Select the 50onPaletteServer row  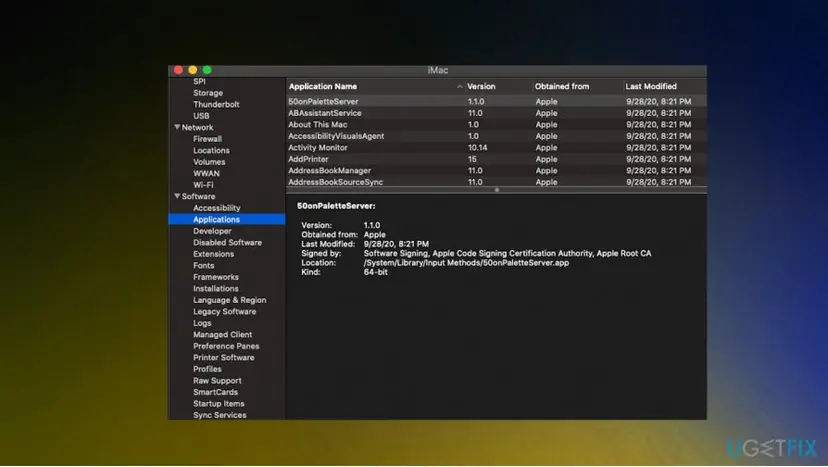coord(496,101)
